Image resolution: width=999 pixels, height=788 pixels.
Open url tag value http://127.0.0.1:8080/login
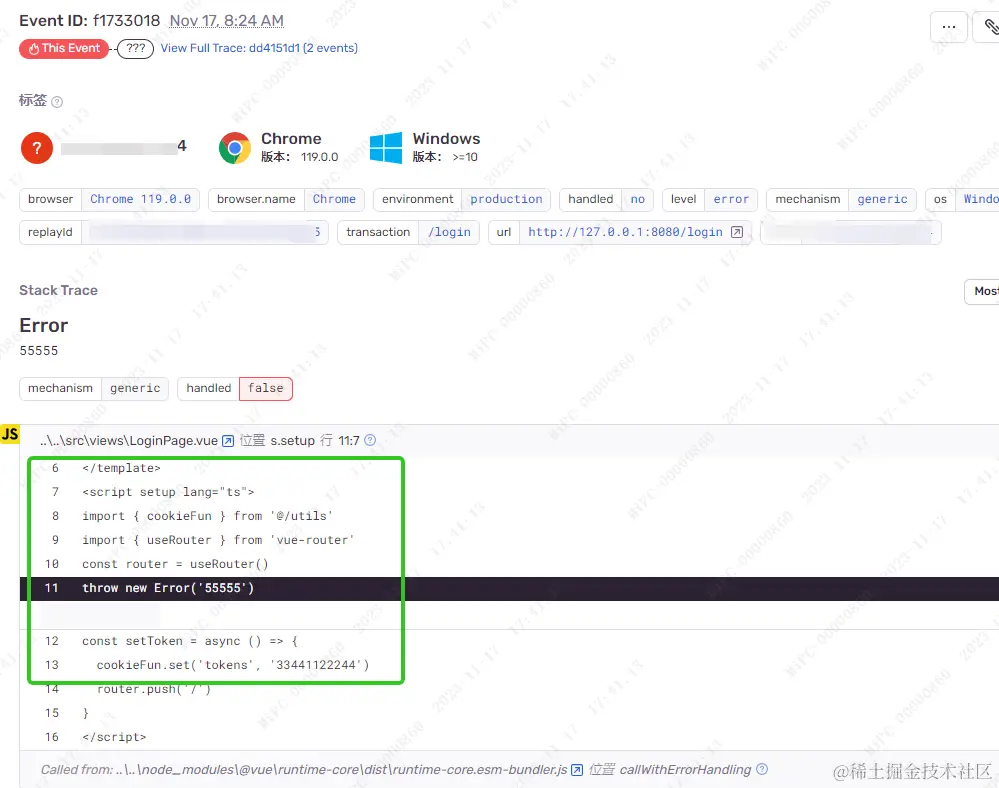pyautogui.click(x=625, y=233)
